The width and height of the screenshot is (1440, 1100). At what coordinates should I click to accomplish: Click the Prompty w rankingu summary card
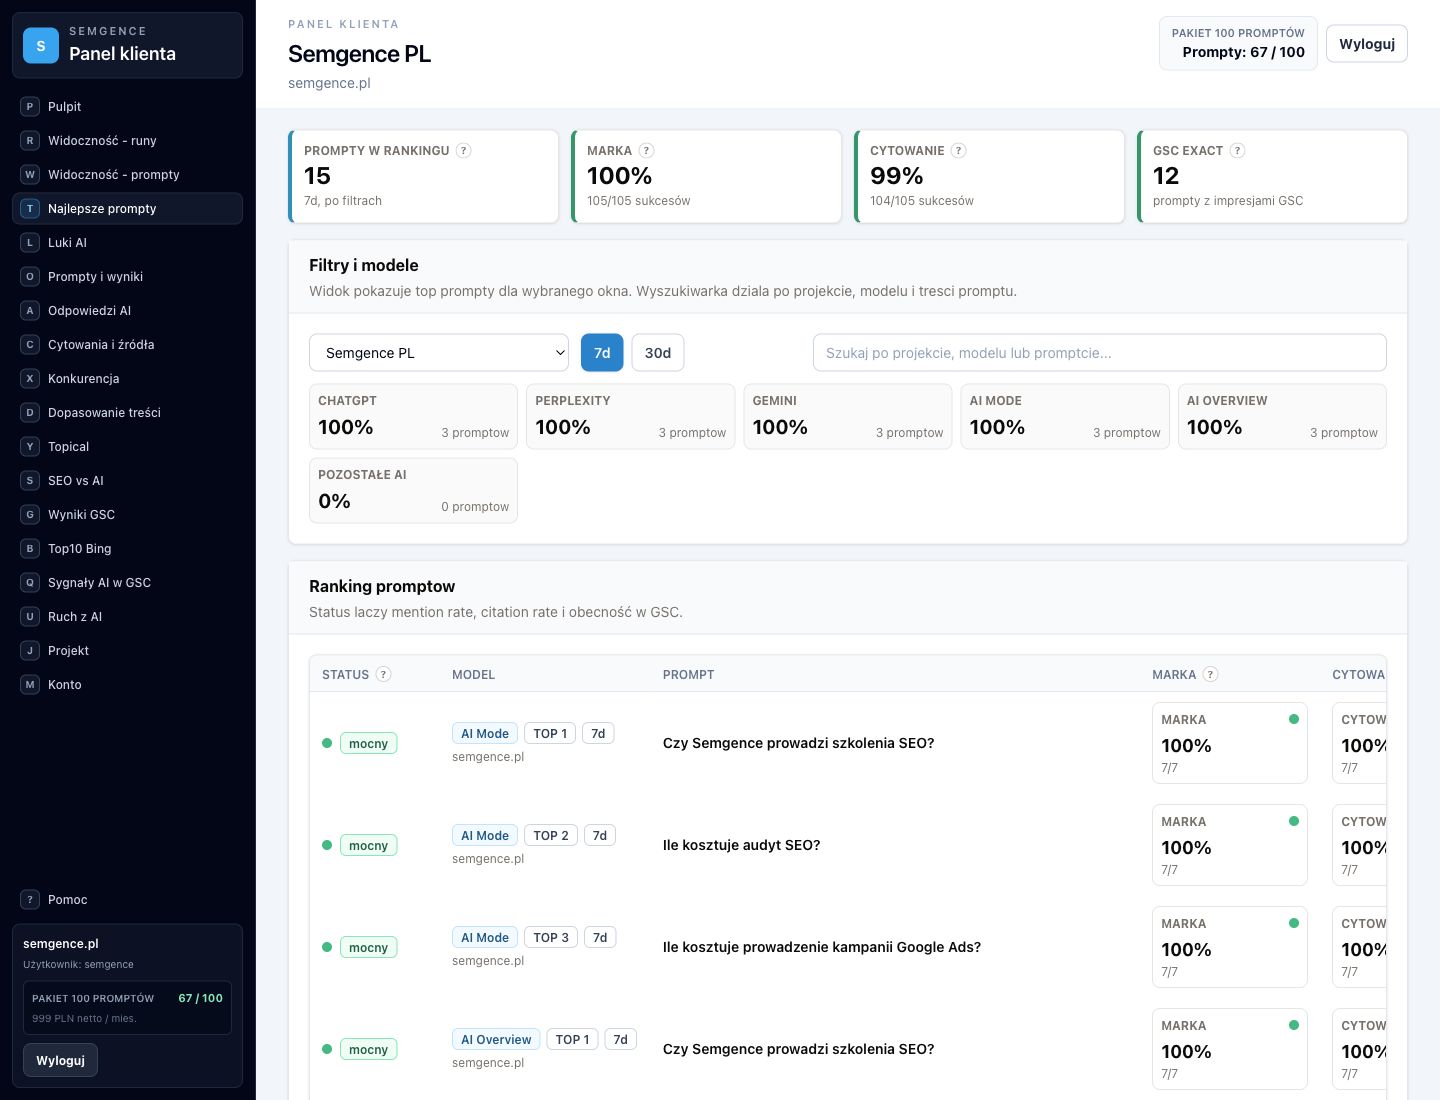423,176
